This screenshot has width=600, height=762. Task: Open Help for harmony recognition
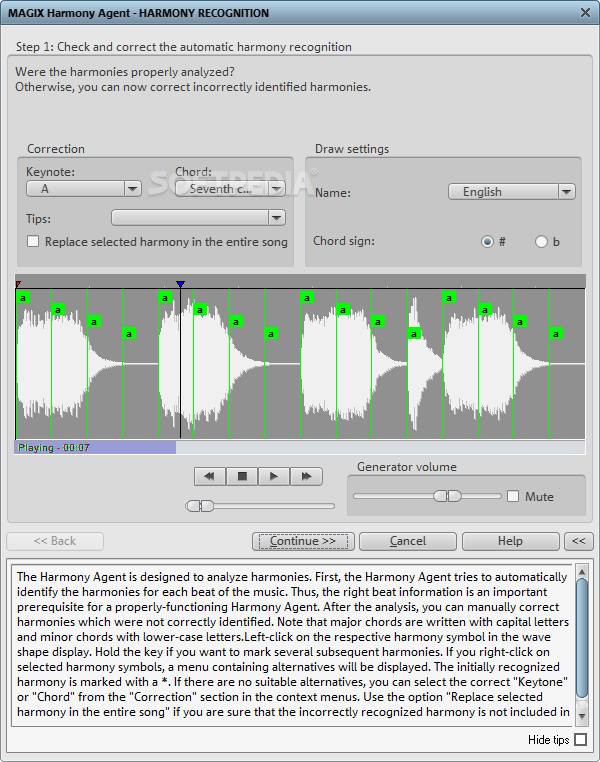(511, 541)
